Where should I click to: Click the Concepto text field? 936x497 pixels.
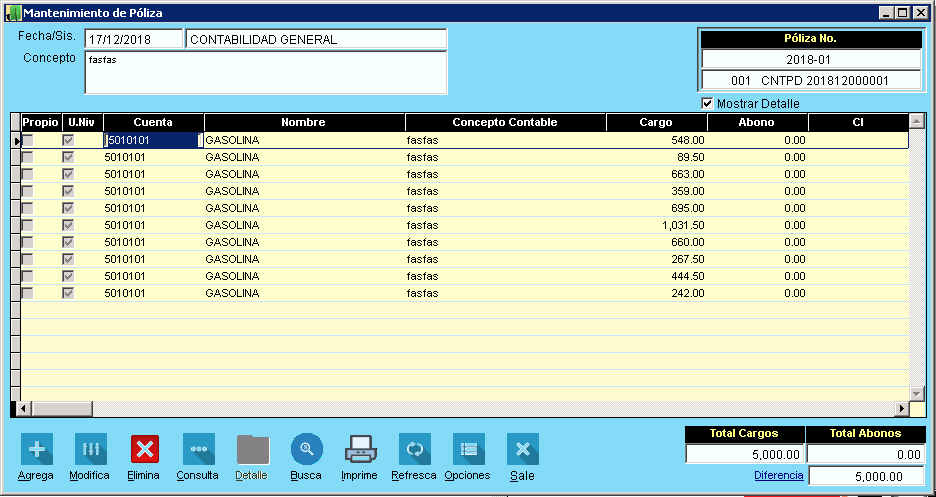point(265,72)
